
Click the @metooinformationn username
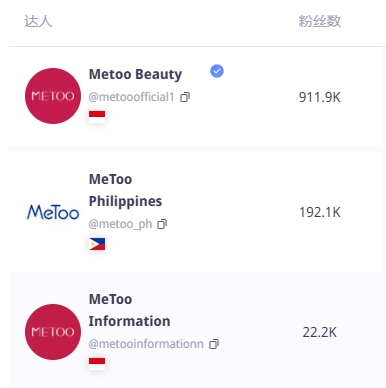click(146, 344)
